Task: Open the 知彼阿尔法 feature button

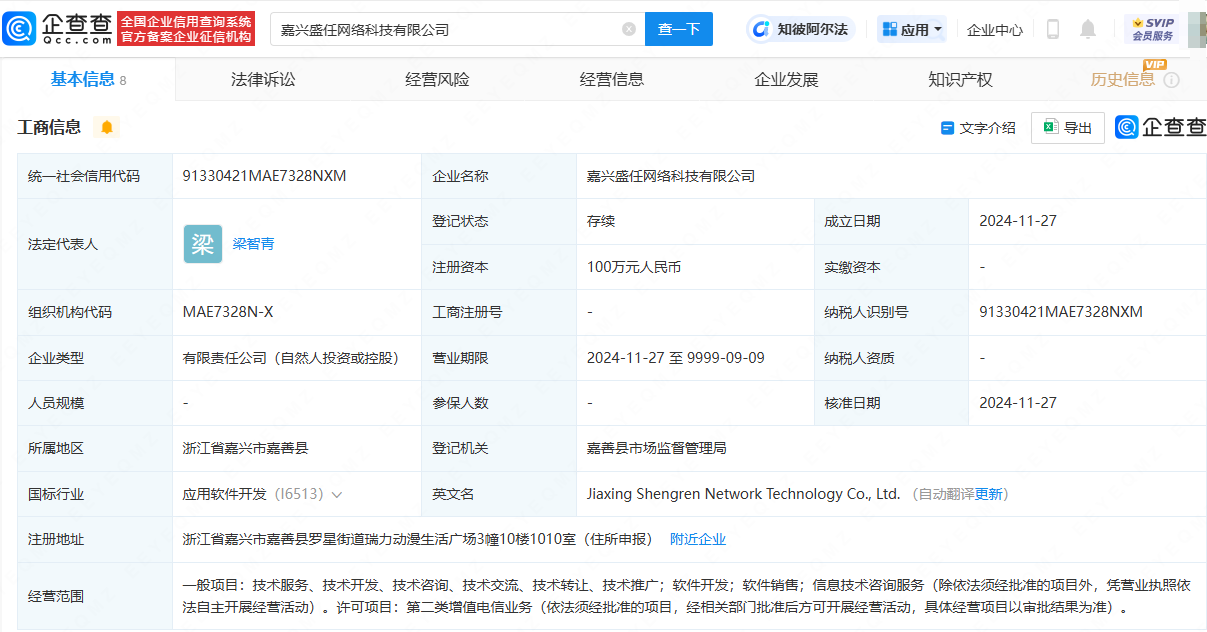Action: (x=799, y=29)
